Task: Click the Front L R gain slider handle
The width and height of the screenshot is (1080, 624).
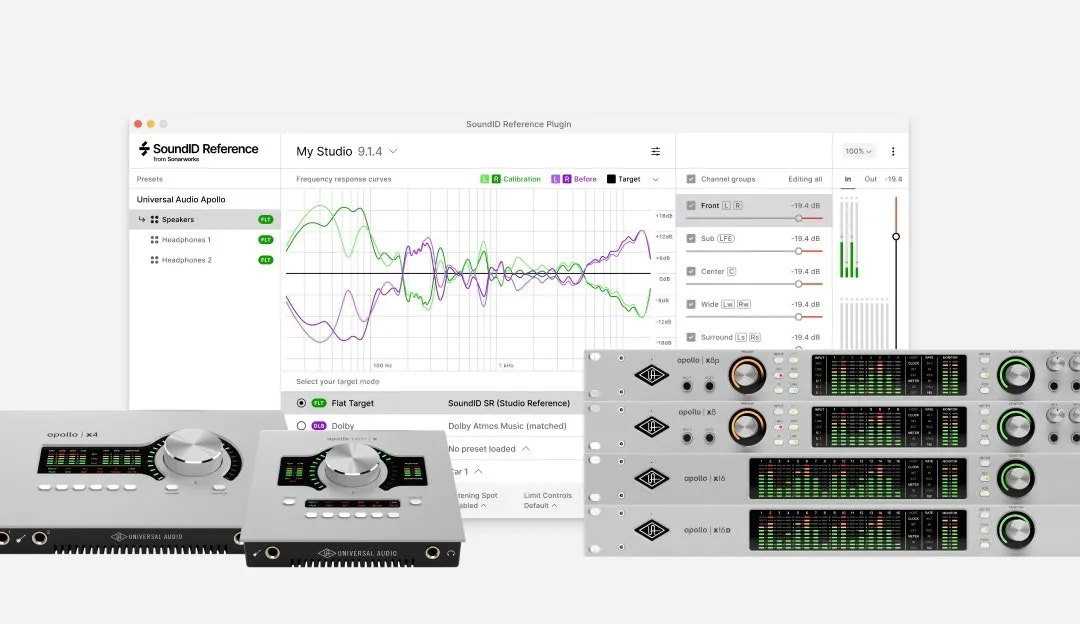Action: click(x=798, y=218)
